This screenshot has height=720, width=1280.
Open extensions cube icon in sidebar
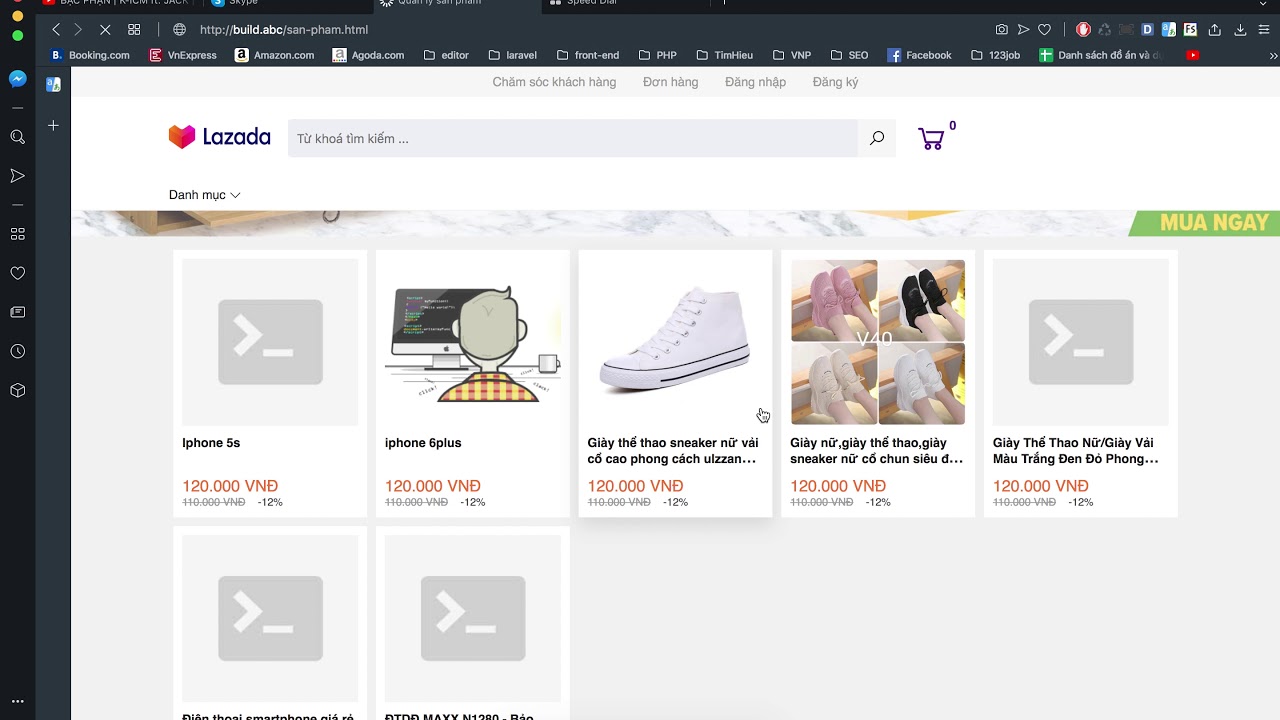(x=17, y=390)
